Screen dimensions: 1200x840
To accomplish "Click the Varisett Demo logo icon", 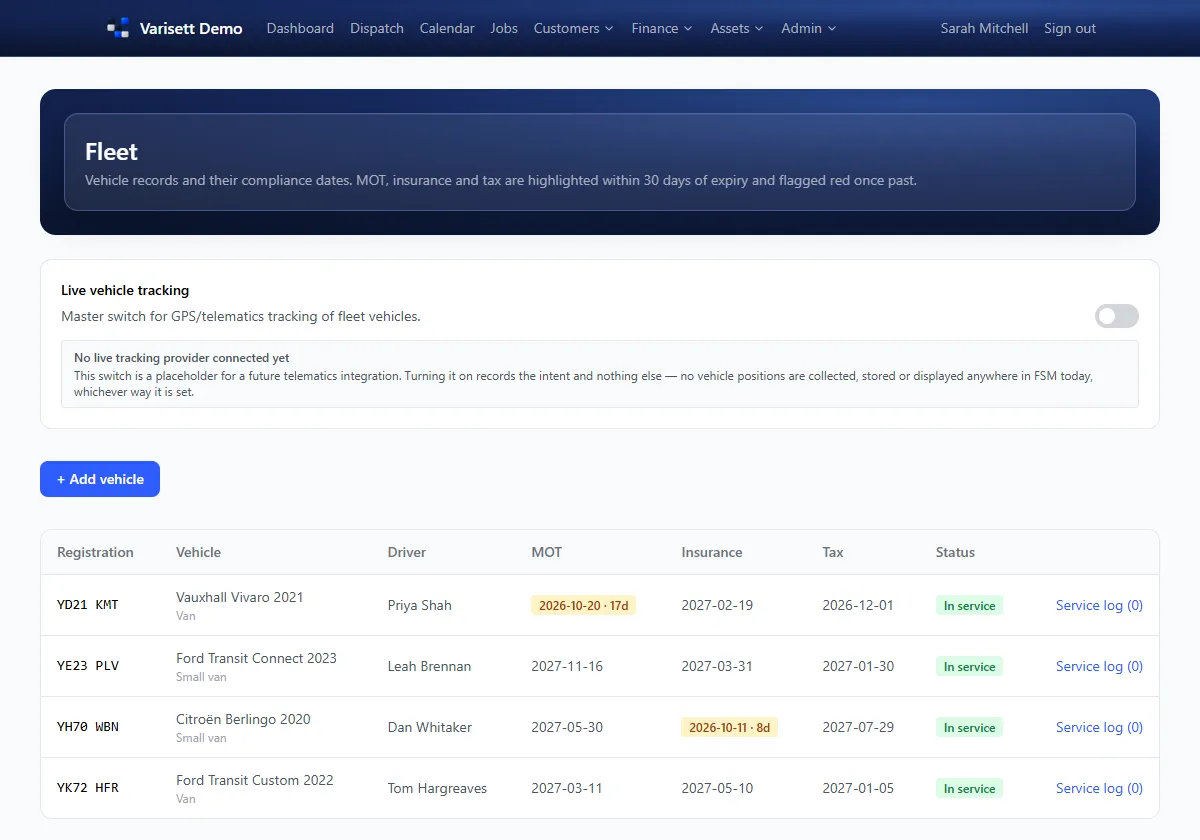I will click(118, 28).
